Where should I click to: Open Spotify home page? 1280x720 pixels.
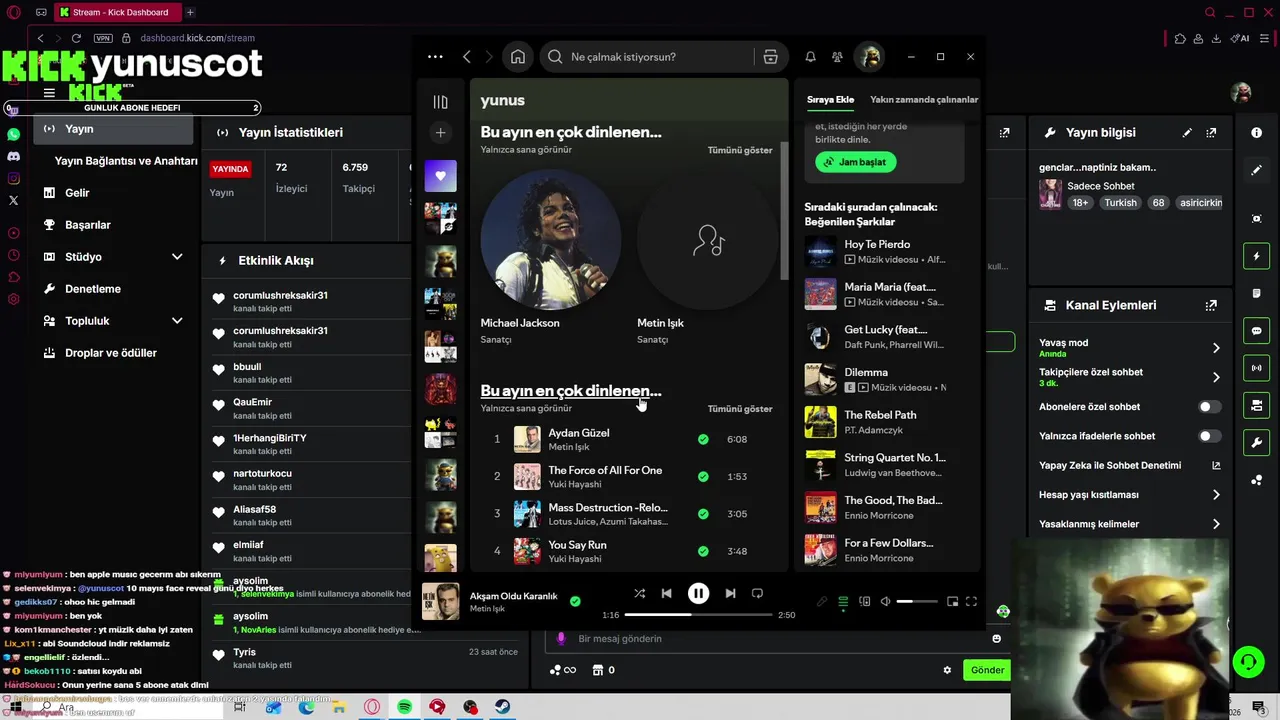click(x=518, y=57)
